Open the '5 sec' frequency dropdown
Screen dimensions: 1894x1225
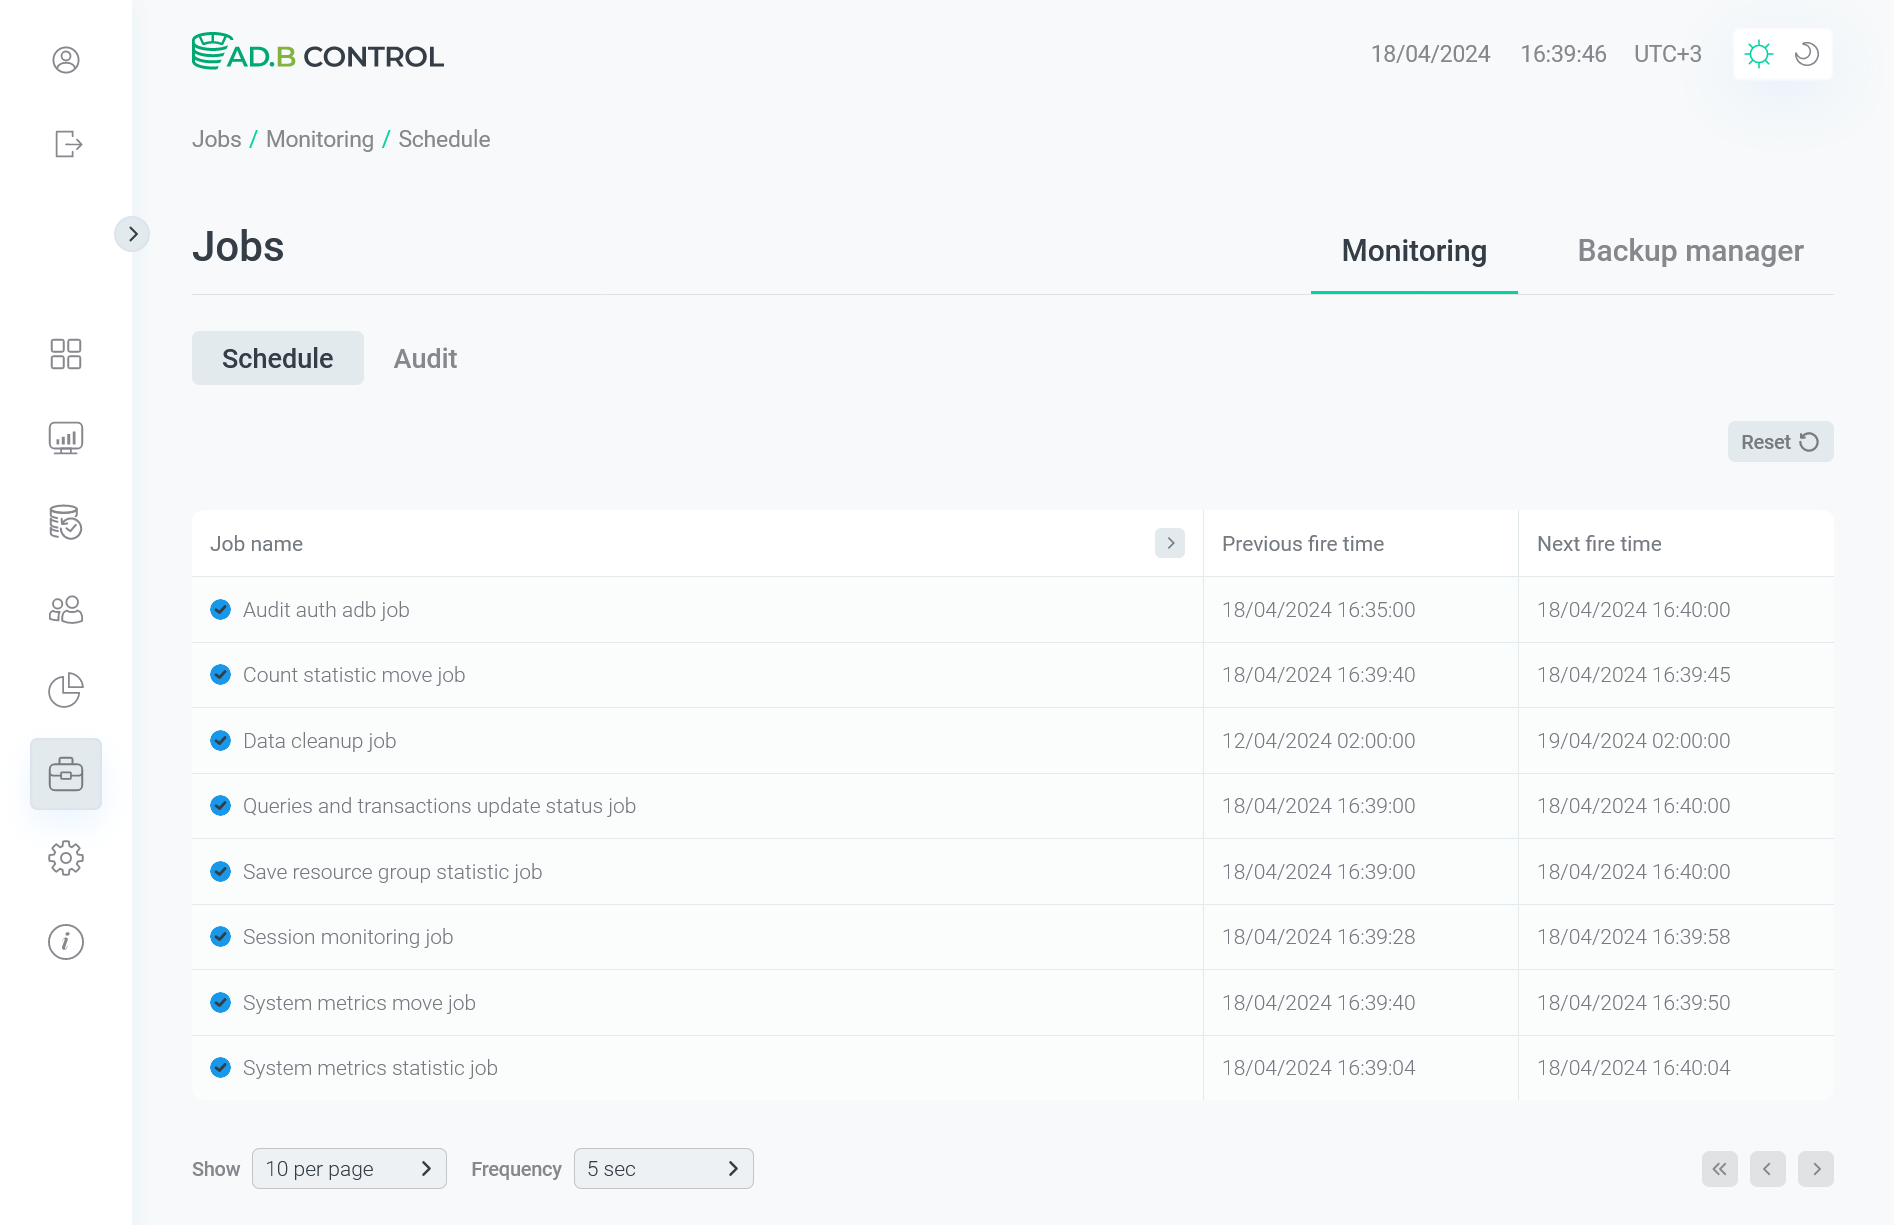click(663, 1168)
